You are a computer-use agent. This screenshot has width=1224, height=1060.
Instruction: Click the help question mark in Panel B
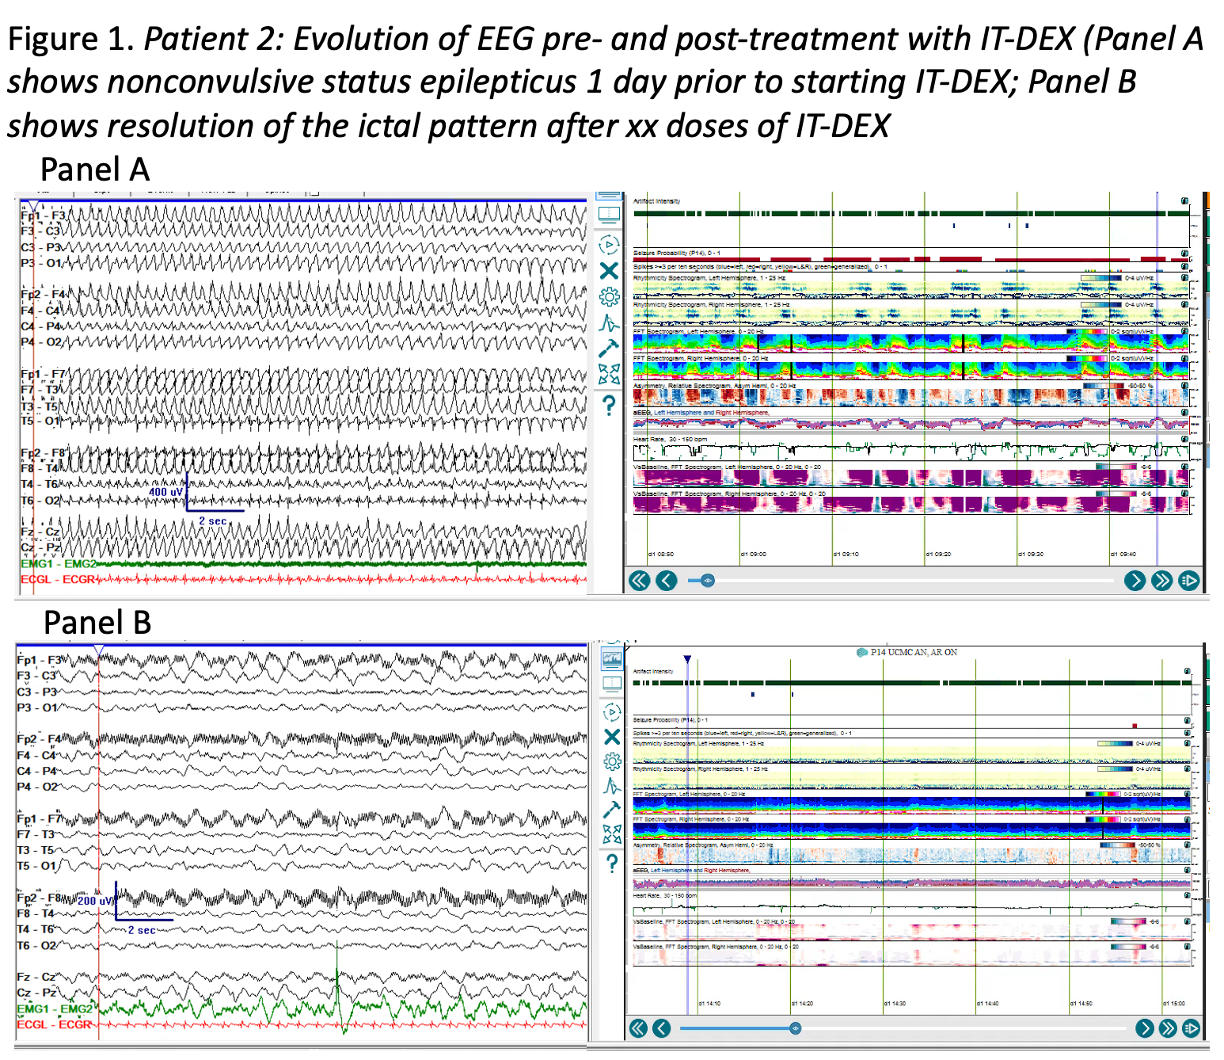point(611,863)
